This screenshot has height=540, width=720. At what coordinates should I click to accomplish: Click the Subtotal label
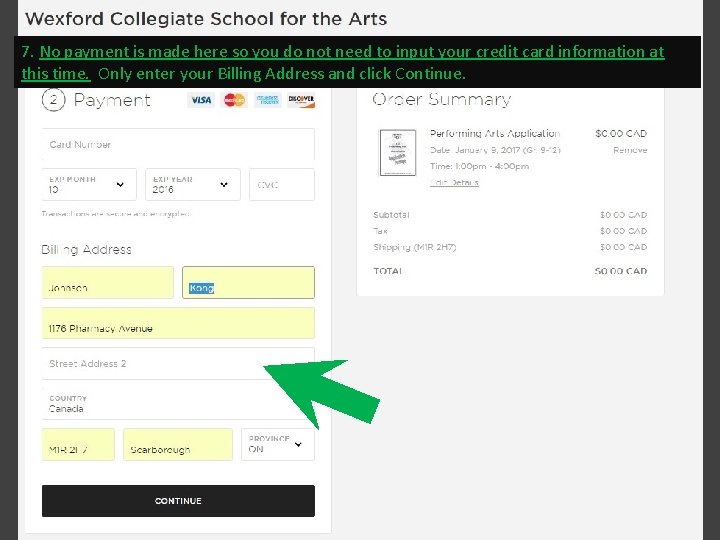(x=391, y=215)
